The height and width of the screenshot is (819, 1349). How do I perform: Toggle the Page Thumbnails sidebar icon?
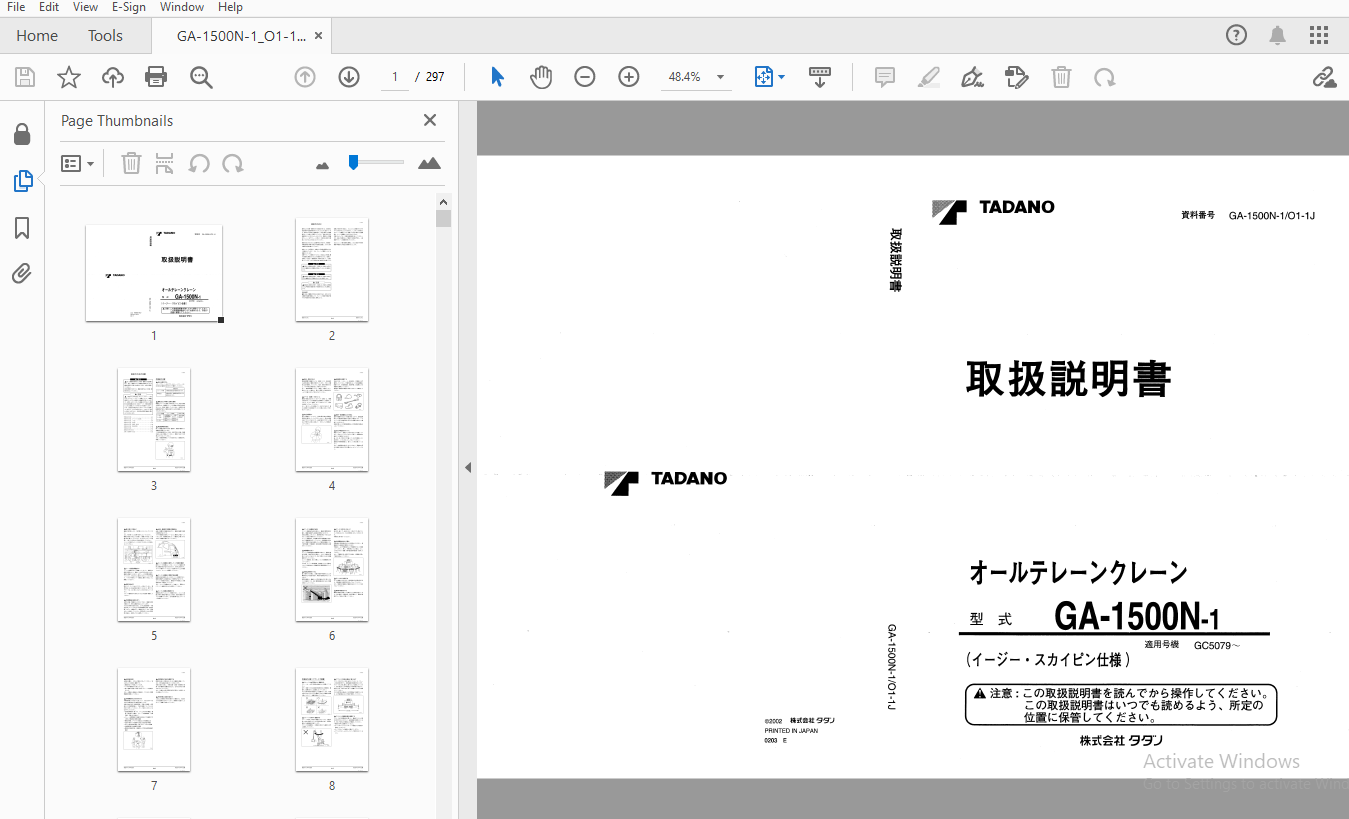click(22, 181)
